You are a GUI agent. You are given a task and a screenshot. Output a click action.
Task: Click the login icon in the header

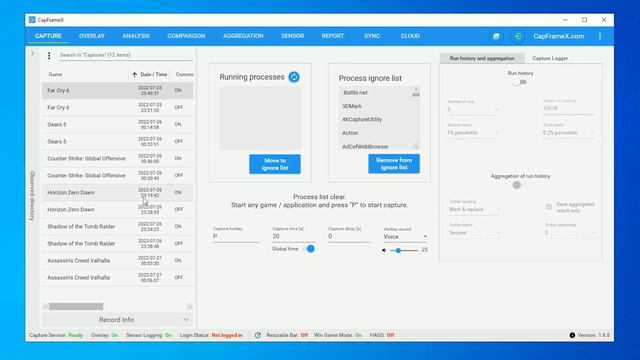[517, 36]
